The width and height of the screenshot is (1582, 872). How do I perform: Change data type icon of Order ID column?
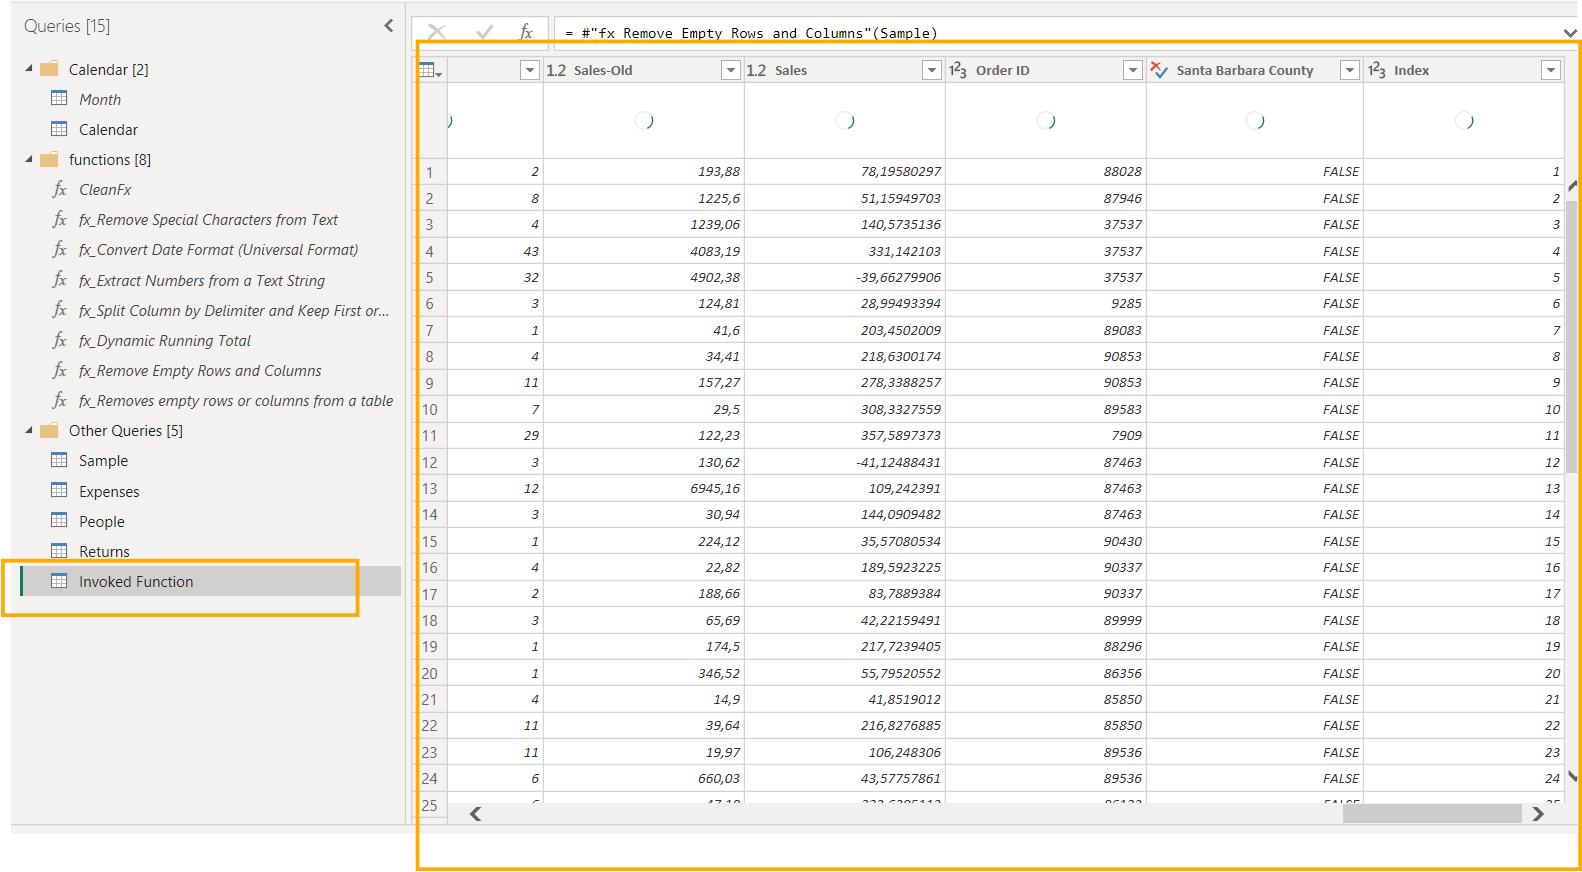pyautogui.click(x=958, y=70)
